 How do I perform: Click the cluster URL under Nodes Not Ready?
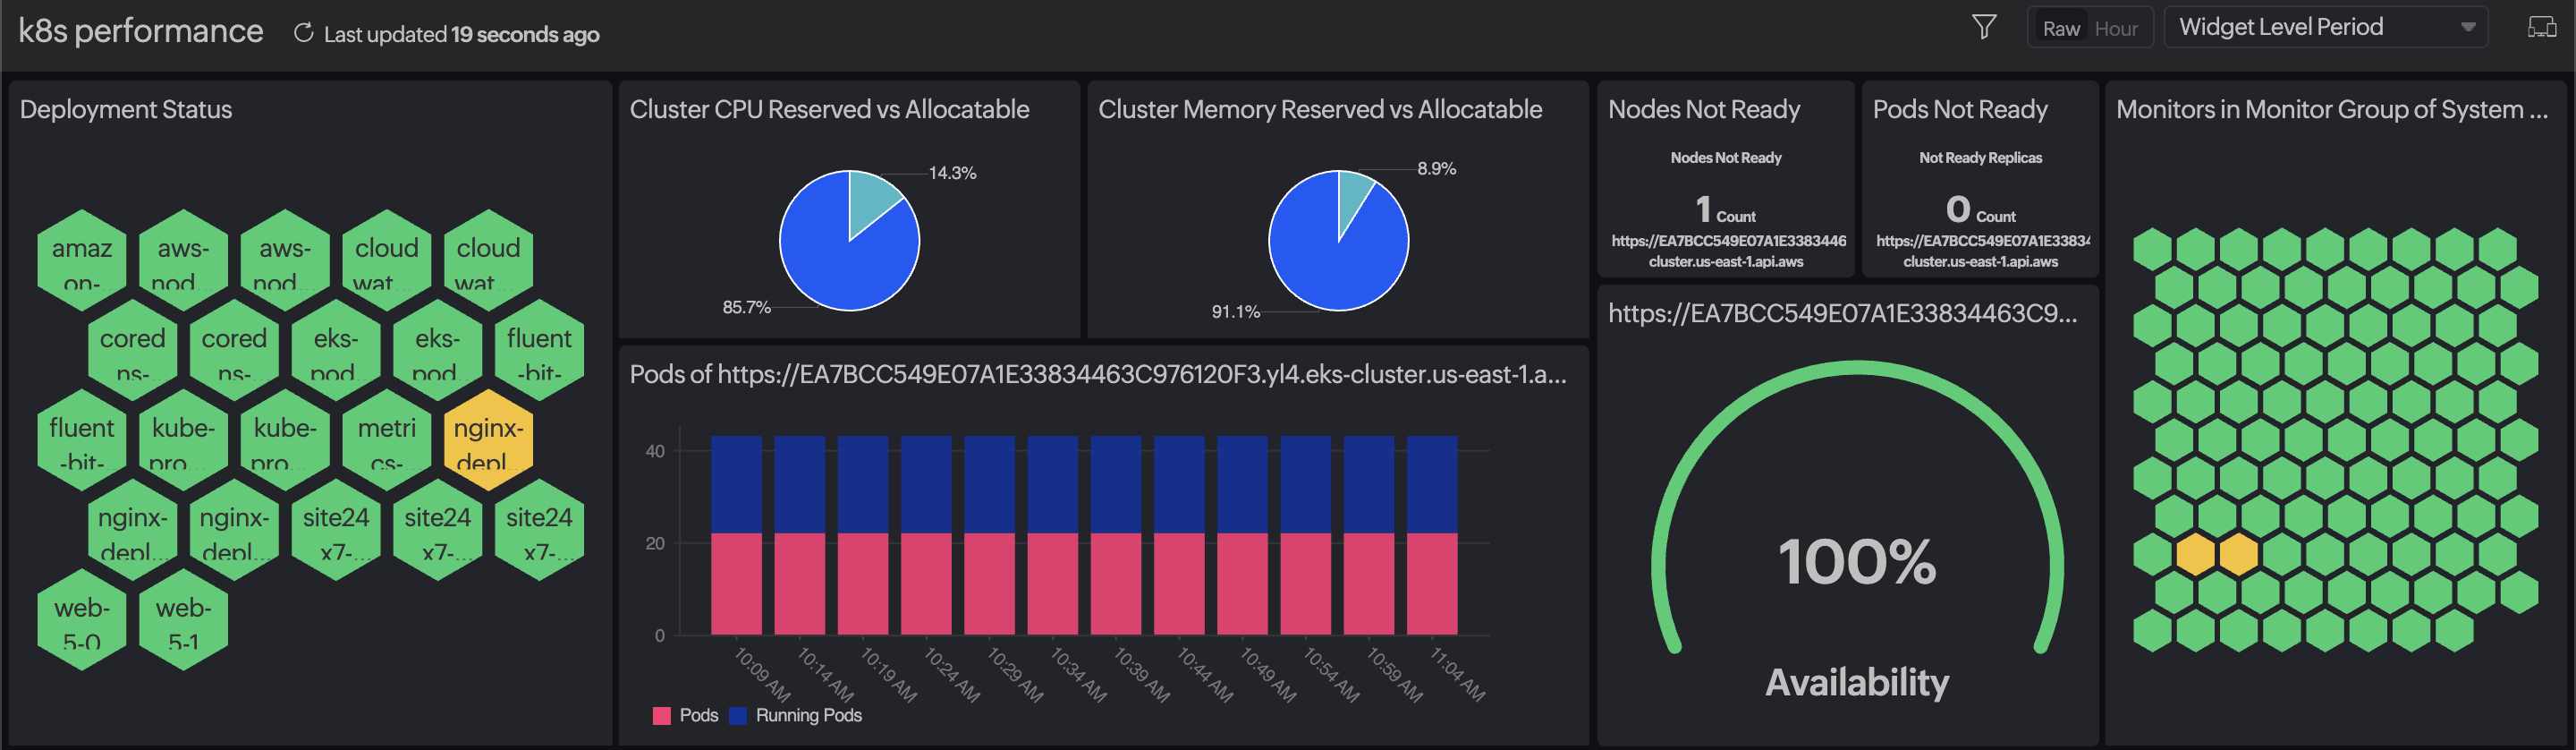(1727, 251)
